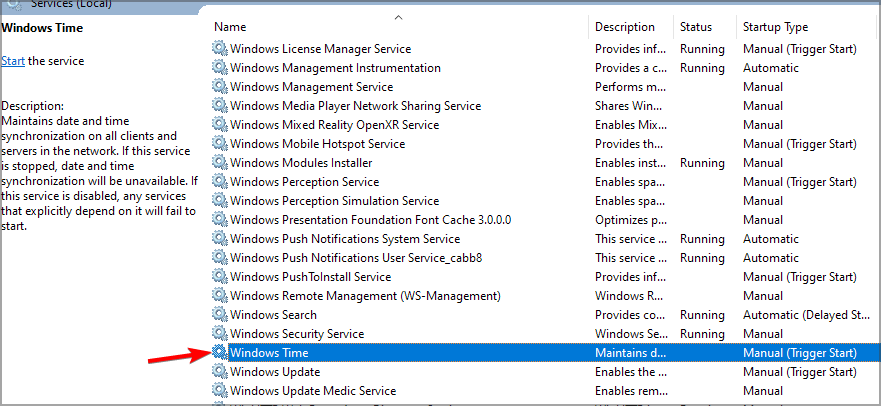The width and height of the screenshot is (881, 406).
Task: Select Windows Modules Installer name
Action: (301, 163)
